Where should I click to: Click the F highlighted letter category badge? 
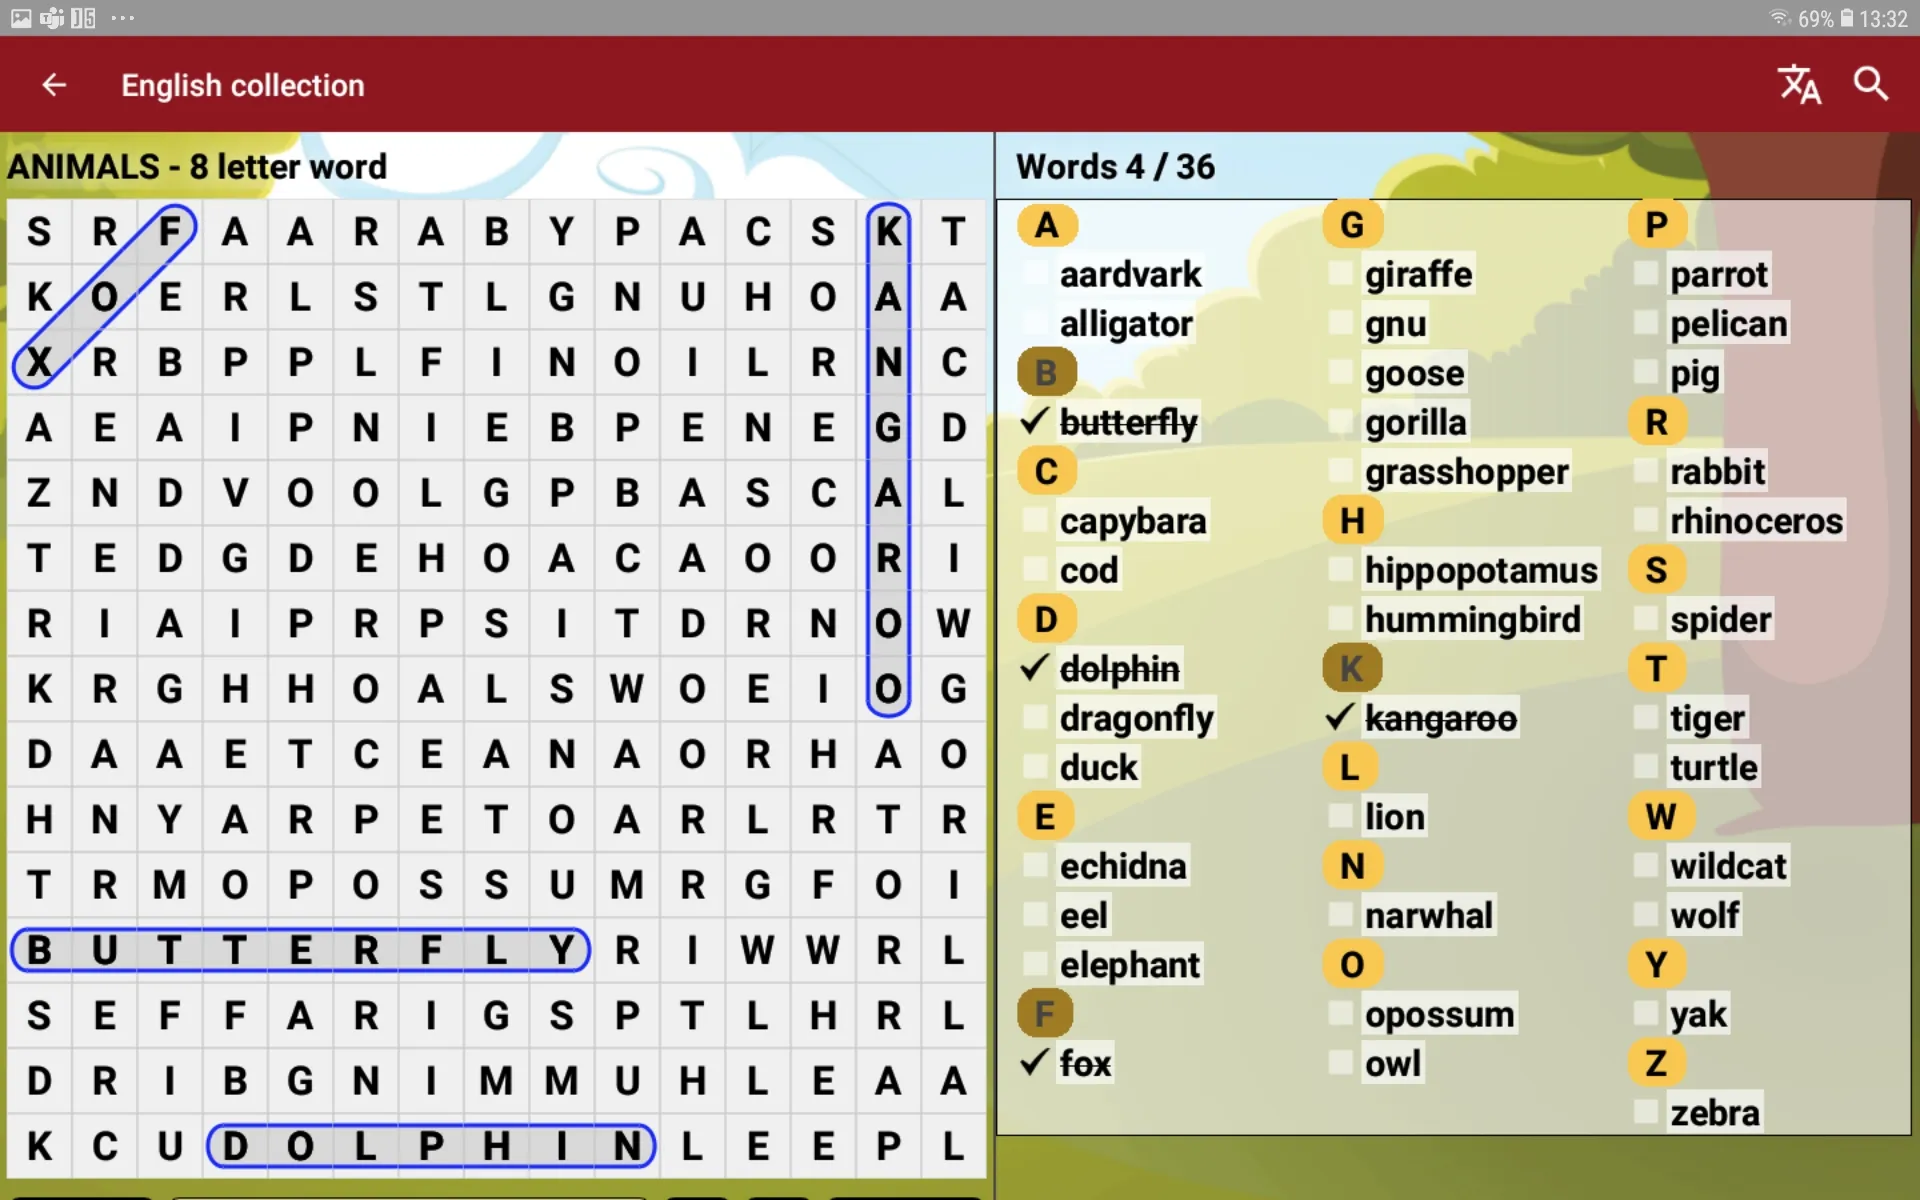(1045, 1013)
